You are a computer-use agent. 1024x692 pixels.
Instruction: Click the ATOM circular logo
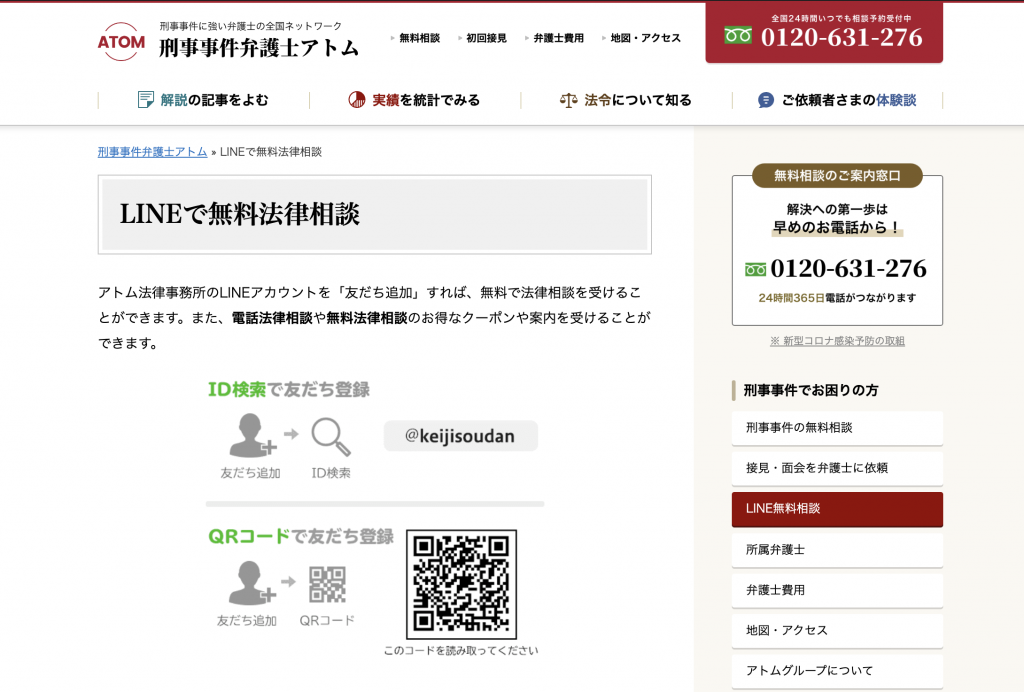point(121,42)
